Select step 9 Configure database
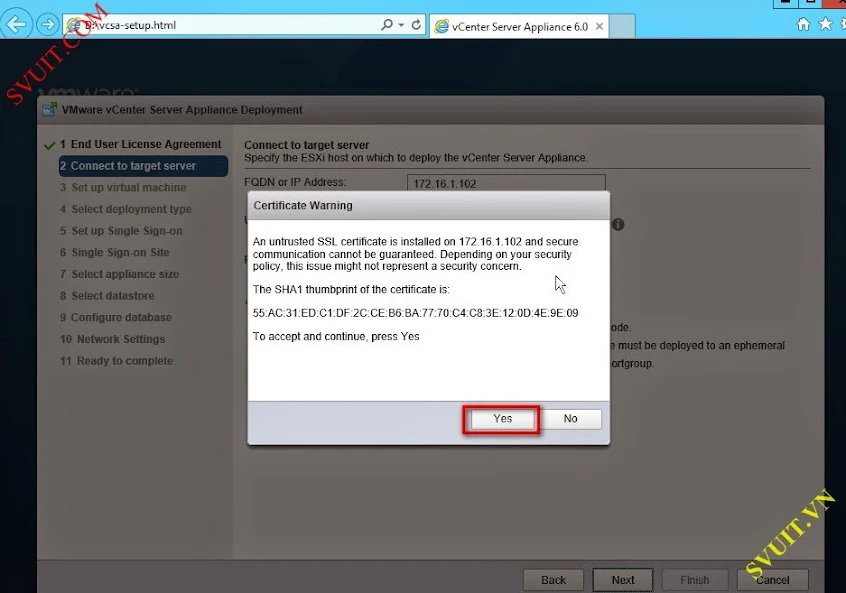 click(115, 317)
